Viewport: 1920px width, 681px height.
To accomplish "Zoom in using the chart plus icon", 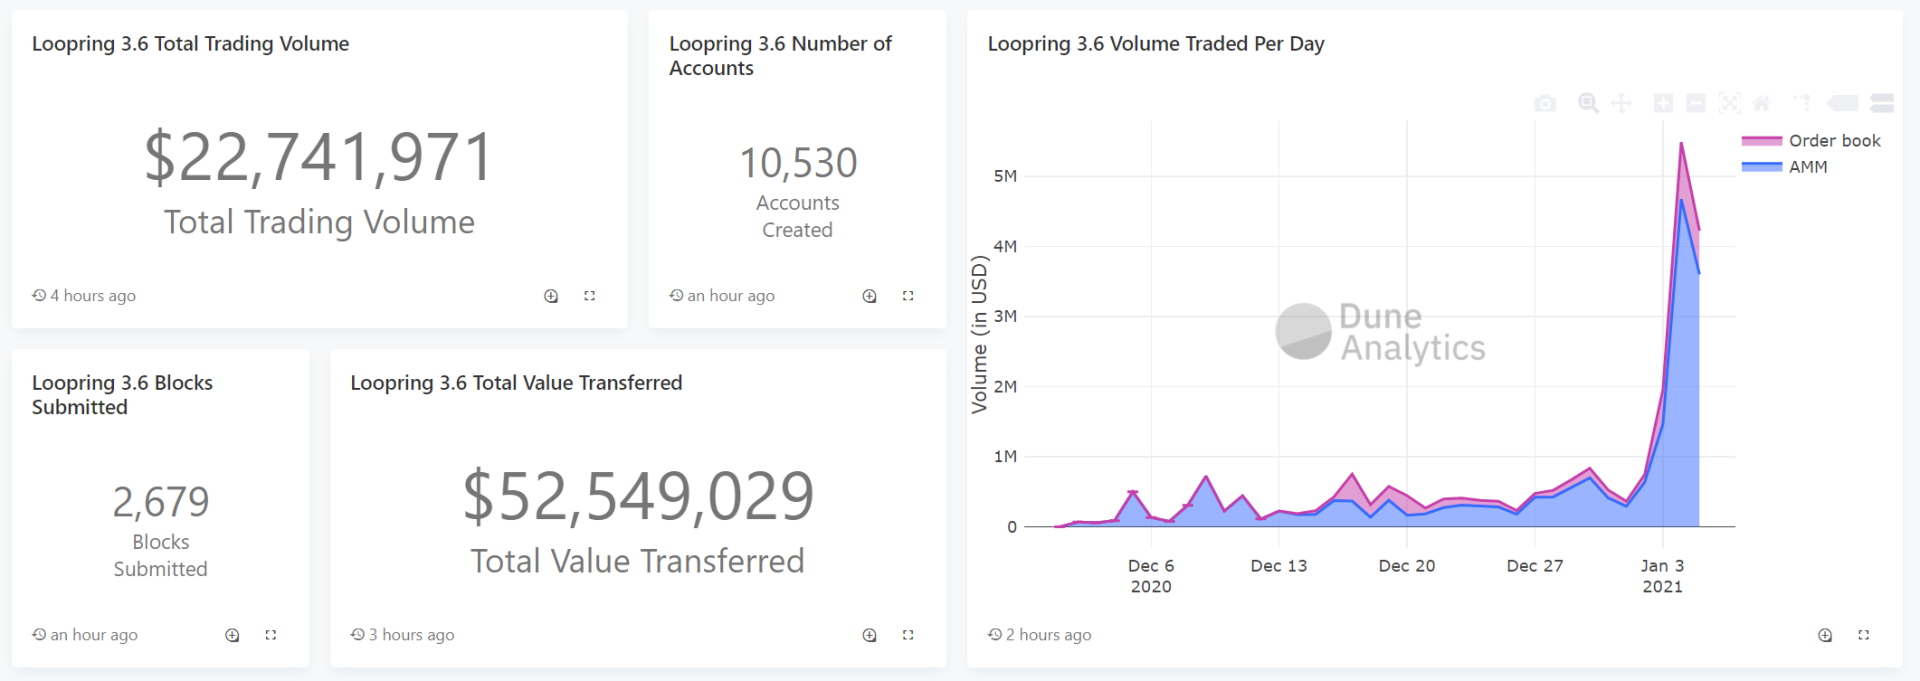I will tap(1663, 103).
